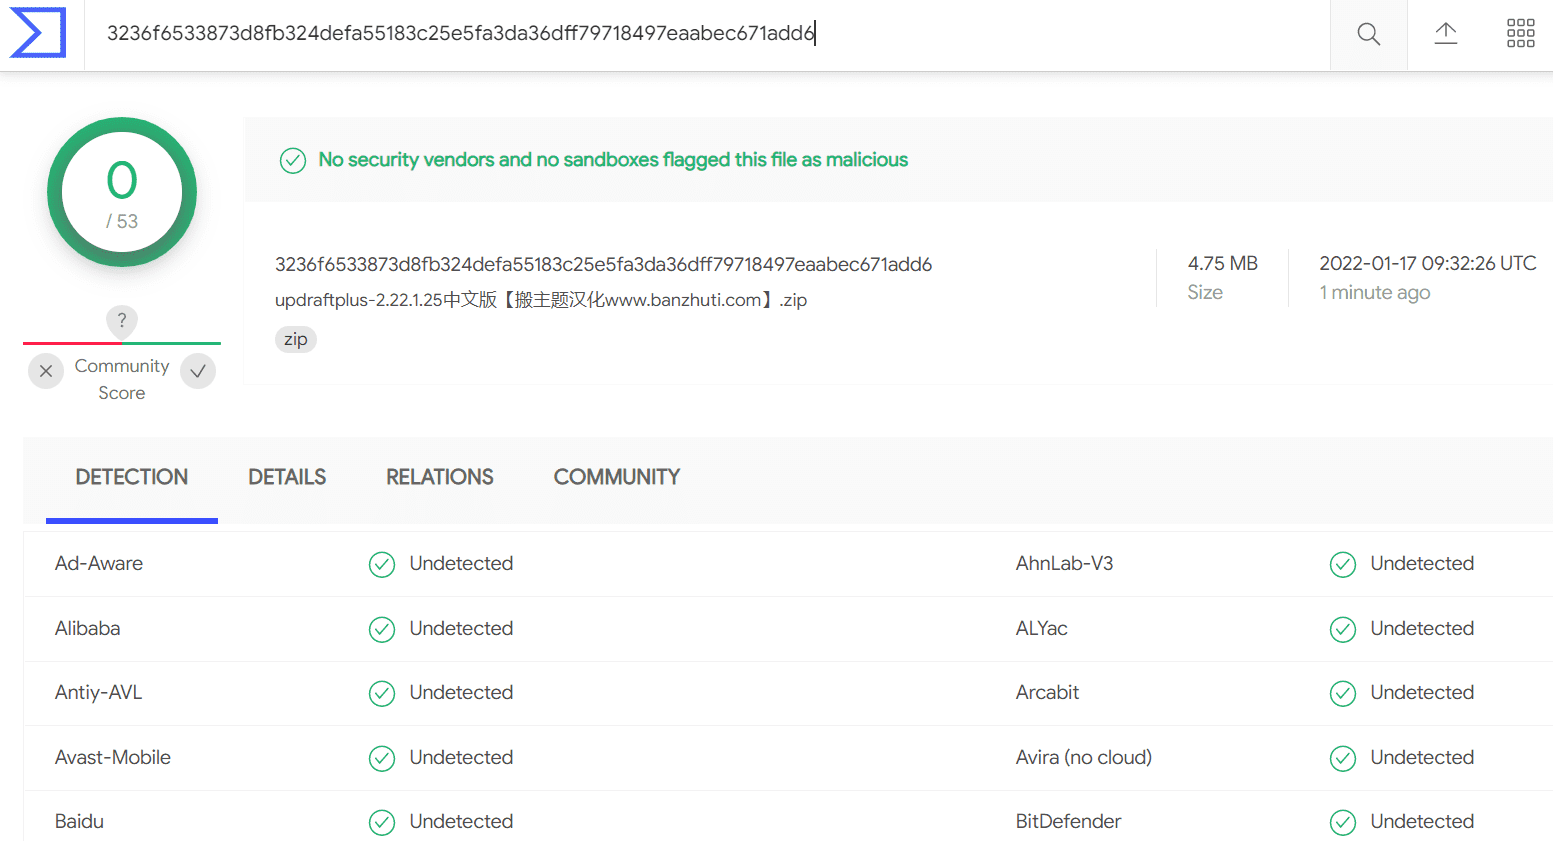Click the 4.75 MB size value

coord(1222,264)
